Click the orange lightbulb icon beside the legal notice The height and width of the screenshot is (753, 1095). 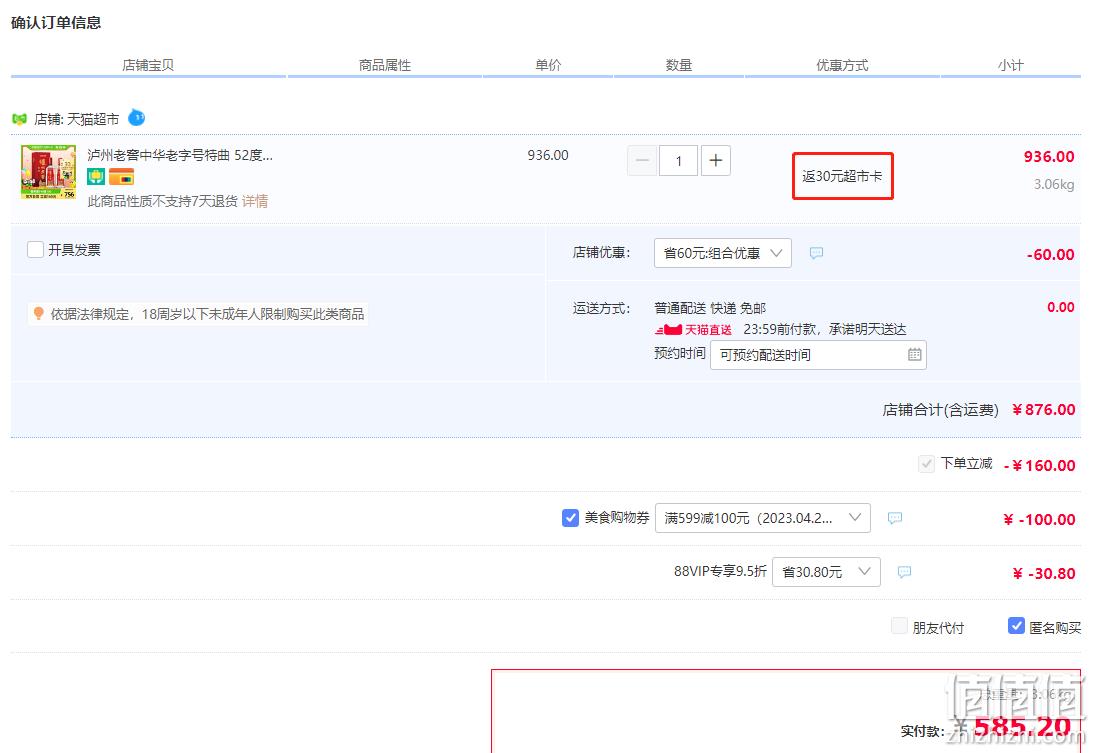pyautogui.click(x=39, y=314)
